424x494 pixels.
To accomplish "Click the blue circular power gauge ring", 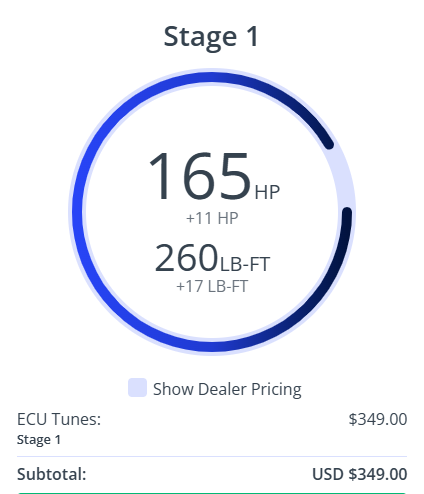I will click(78, 212).
